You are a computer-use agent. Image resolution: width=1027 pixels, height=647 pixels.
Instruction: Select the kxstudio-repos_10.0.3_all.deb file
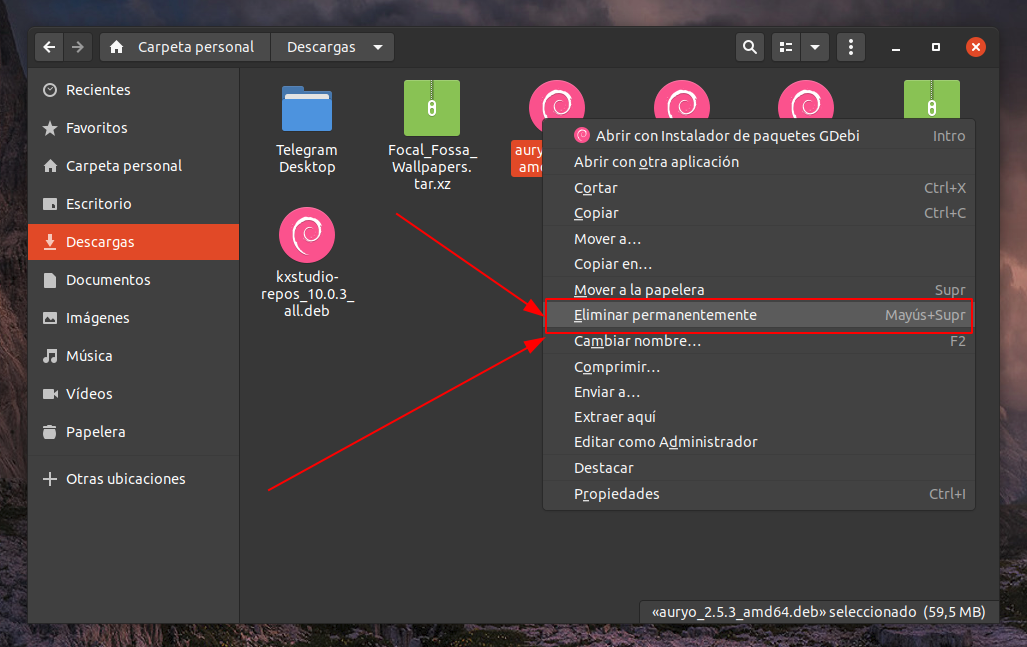click(307, 236)
